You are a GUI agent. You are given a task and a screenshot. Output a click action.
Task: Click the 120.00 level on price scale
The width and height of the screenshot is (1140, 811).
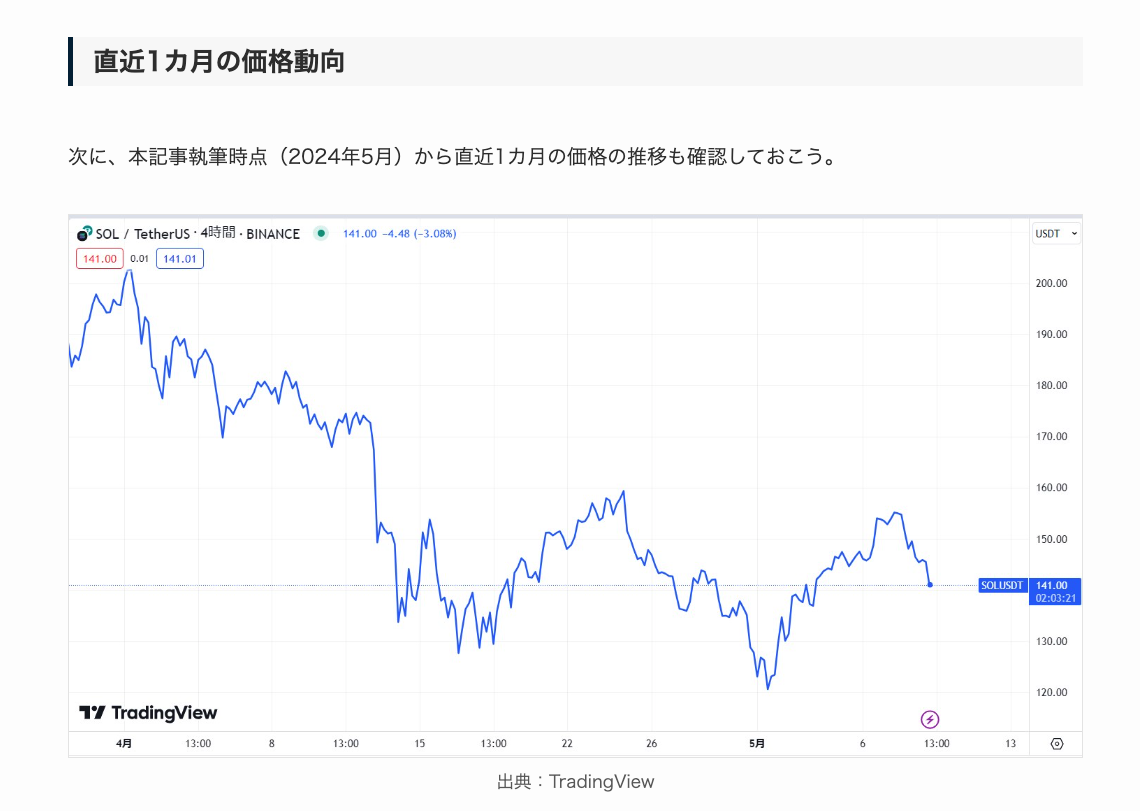click(1053, 692)
